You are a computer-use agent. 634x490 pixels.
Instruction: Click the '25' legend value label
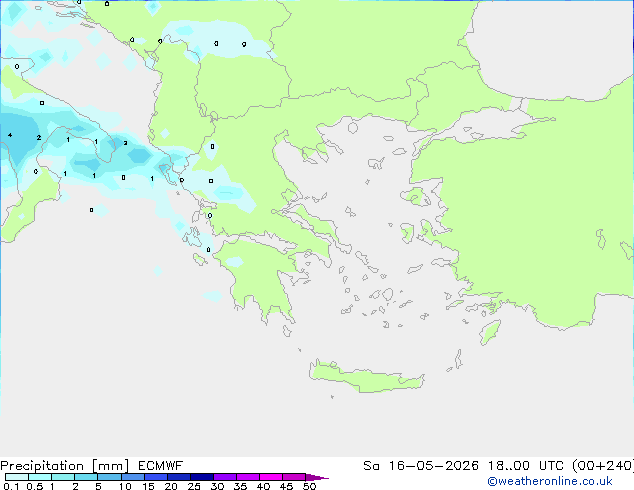[x=194, y=486]
